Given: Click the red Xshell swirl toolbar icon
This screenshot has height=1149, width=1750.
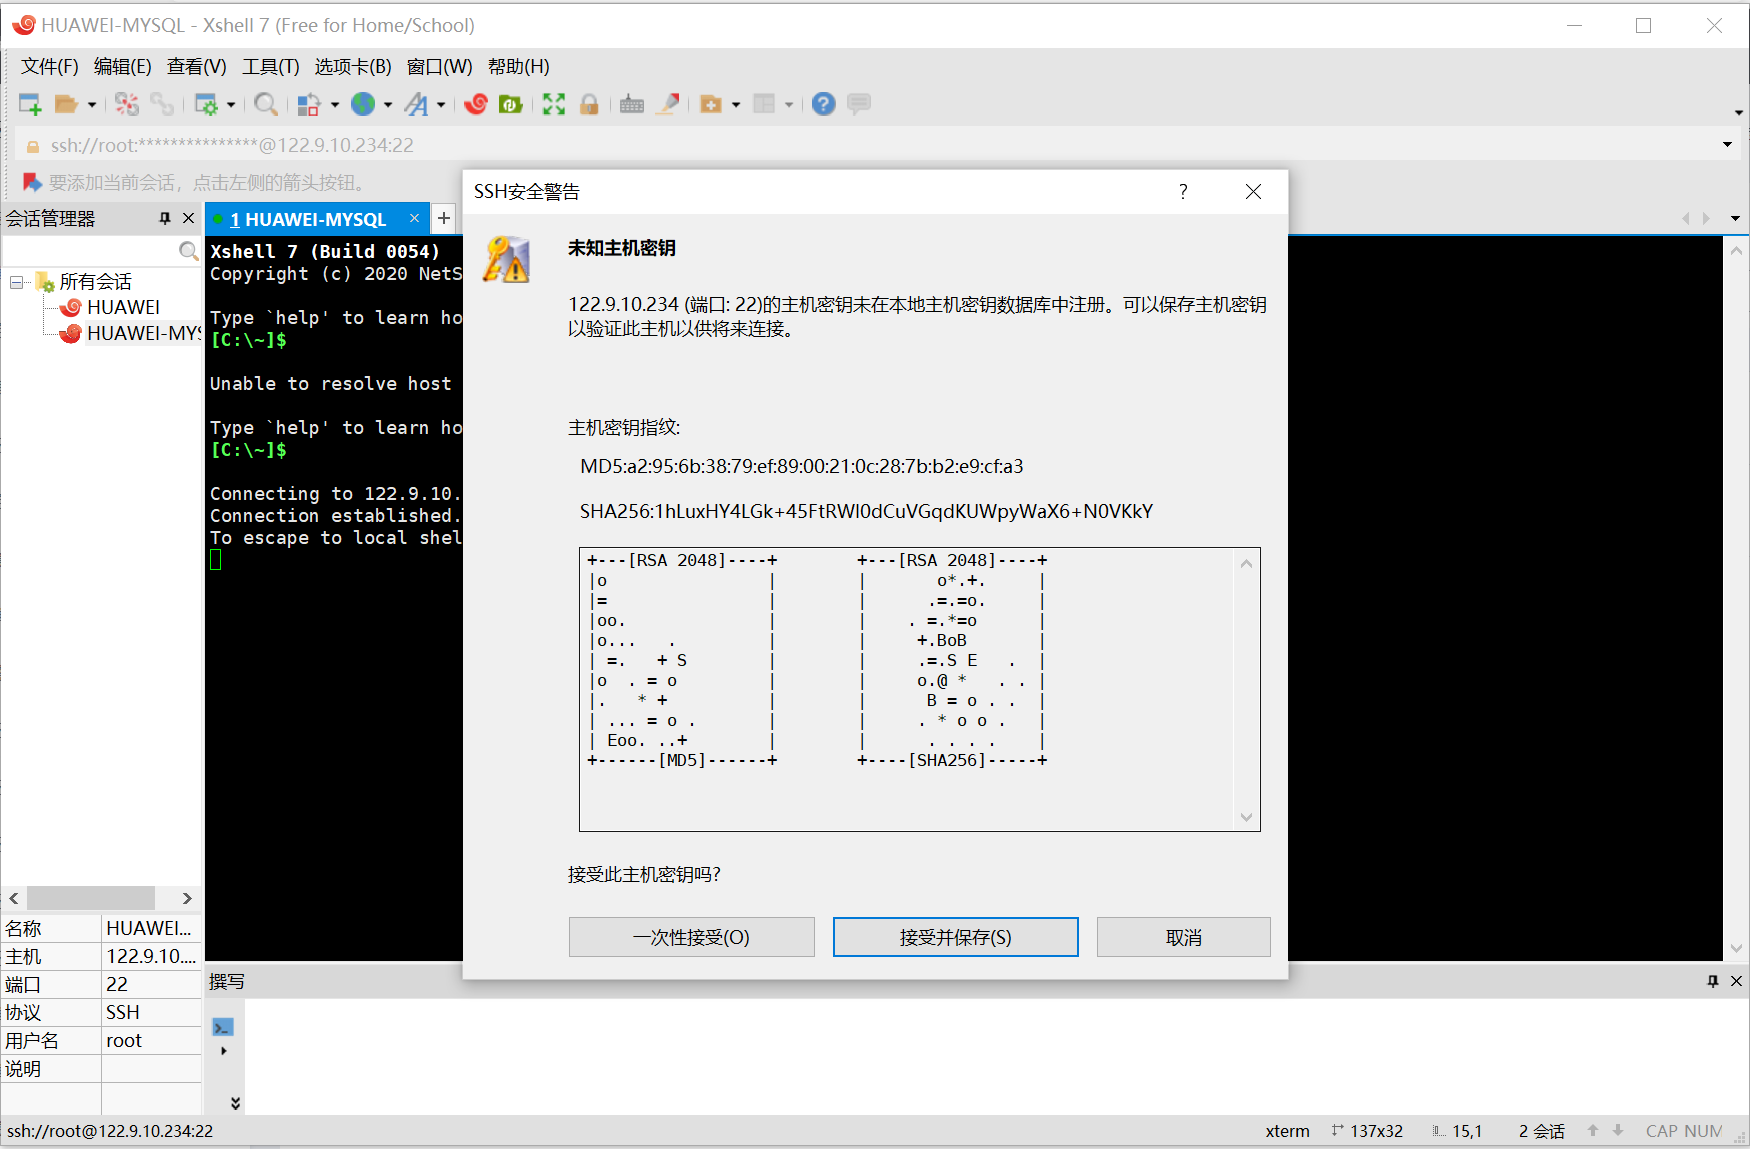Looking at the screenshot, I should click(x=476, y=104).
